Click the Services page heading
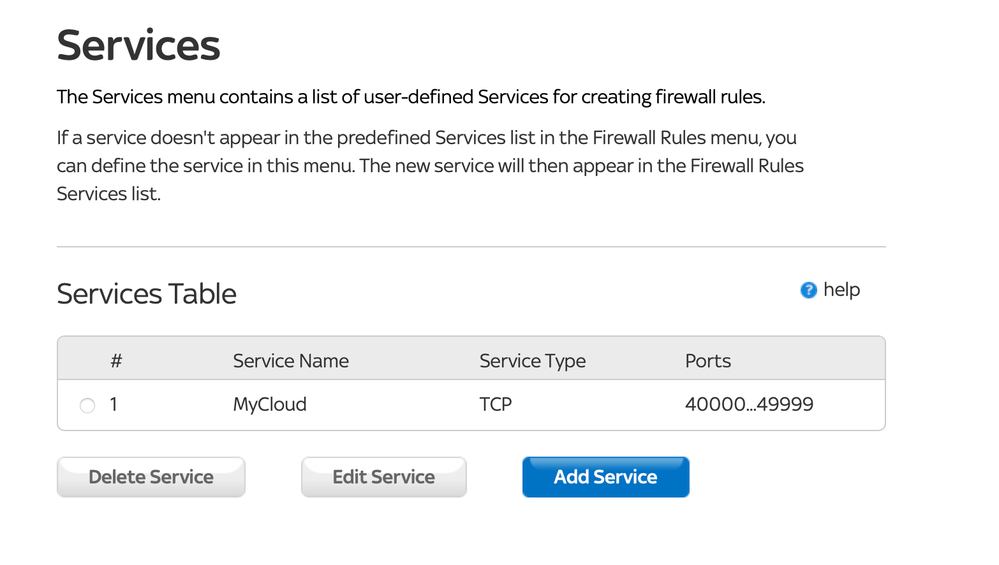 [138, 46]
